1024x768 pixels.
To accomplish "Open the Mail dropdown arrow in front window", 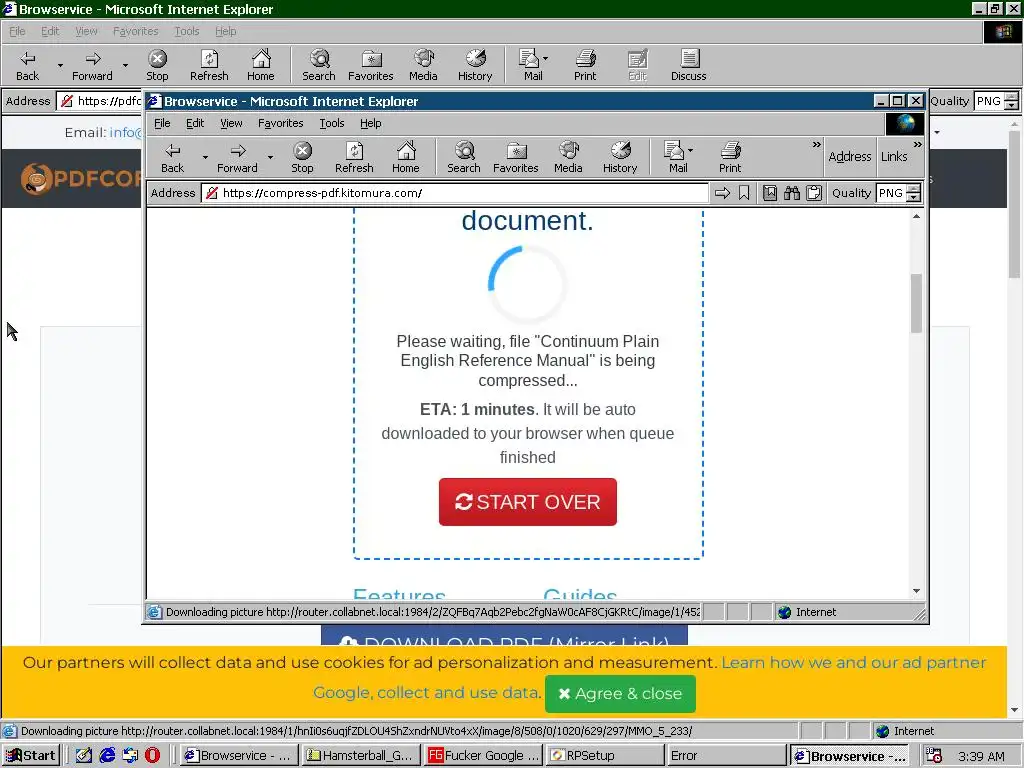I will [691, 152].
